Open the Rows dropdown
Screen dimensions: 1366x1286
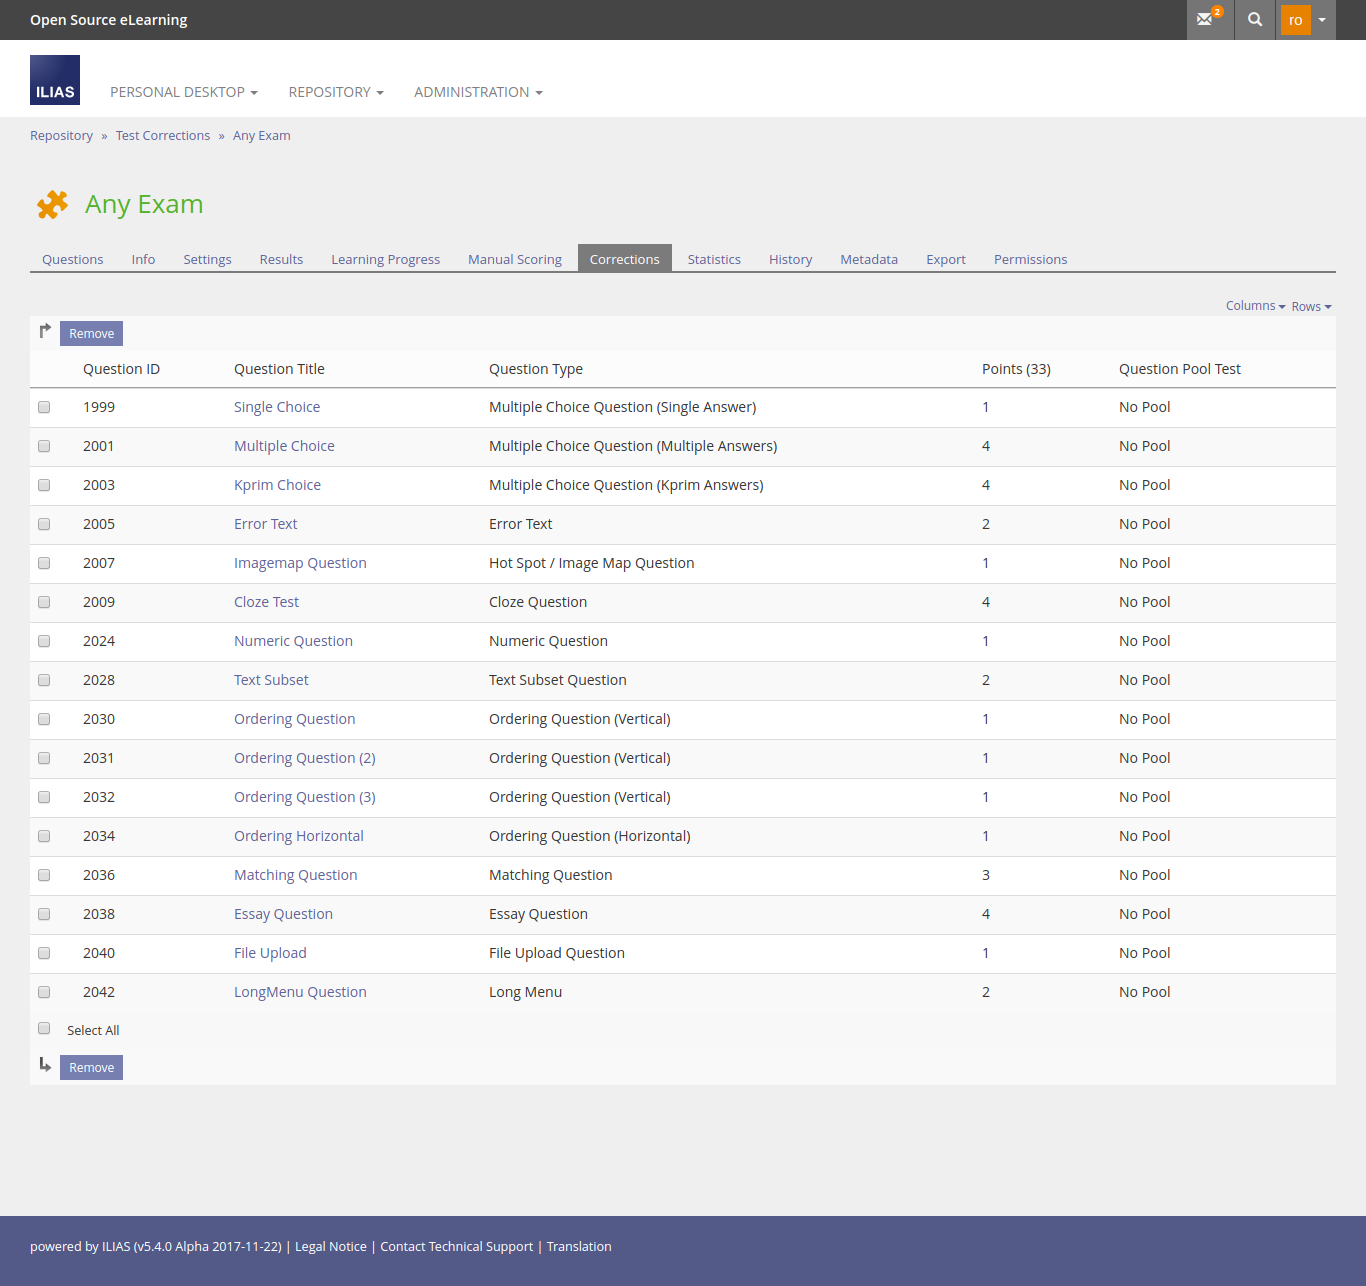click(1311, 307)
